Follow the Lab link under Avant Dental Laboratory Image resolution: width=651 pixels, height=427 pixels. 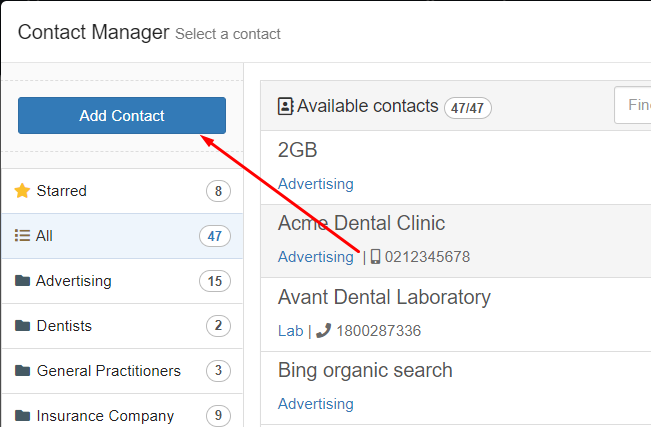pos(291,331)
